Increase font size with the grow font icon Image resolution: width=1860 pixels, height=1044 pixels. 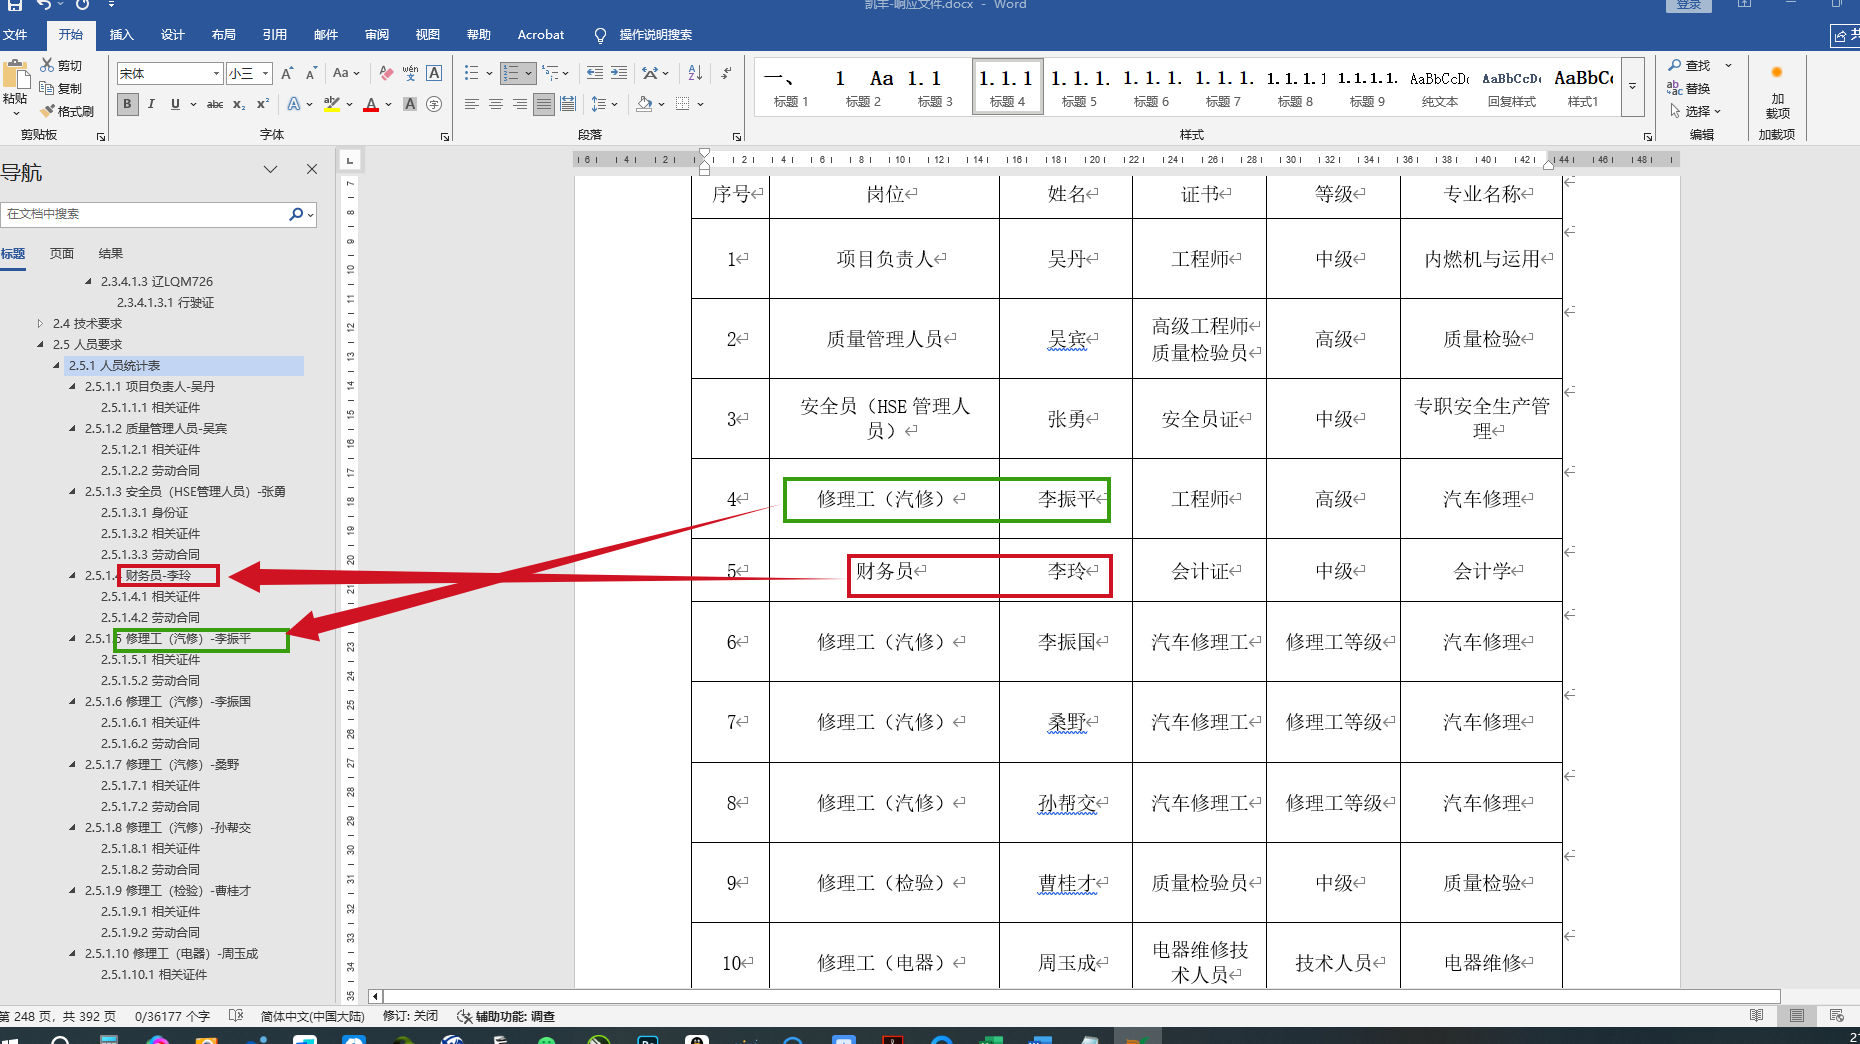coord(288,73)
